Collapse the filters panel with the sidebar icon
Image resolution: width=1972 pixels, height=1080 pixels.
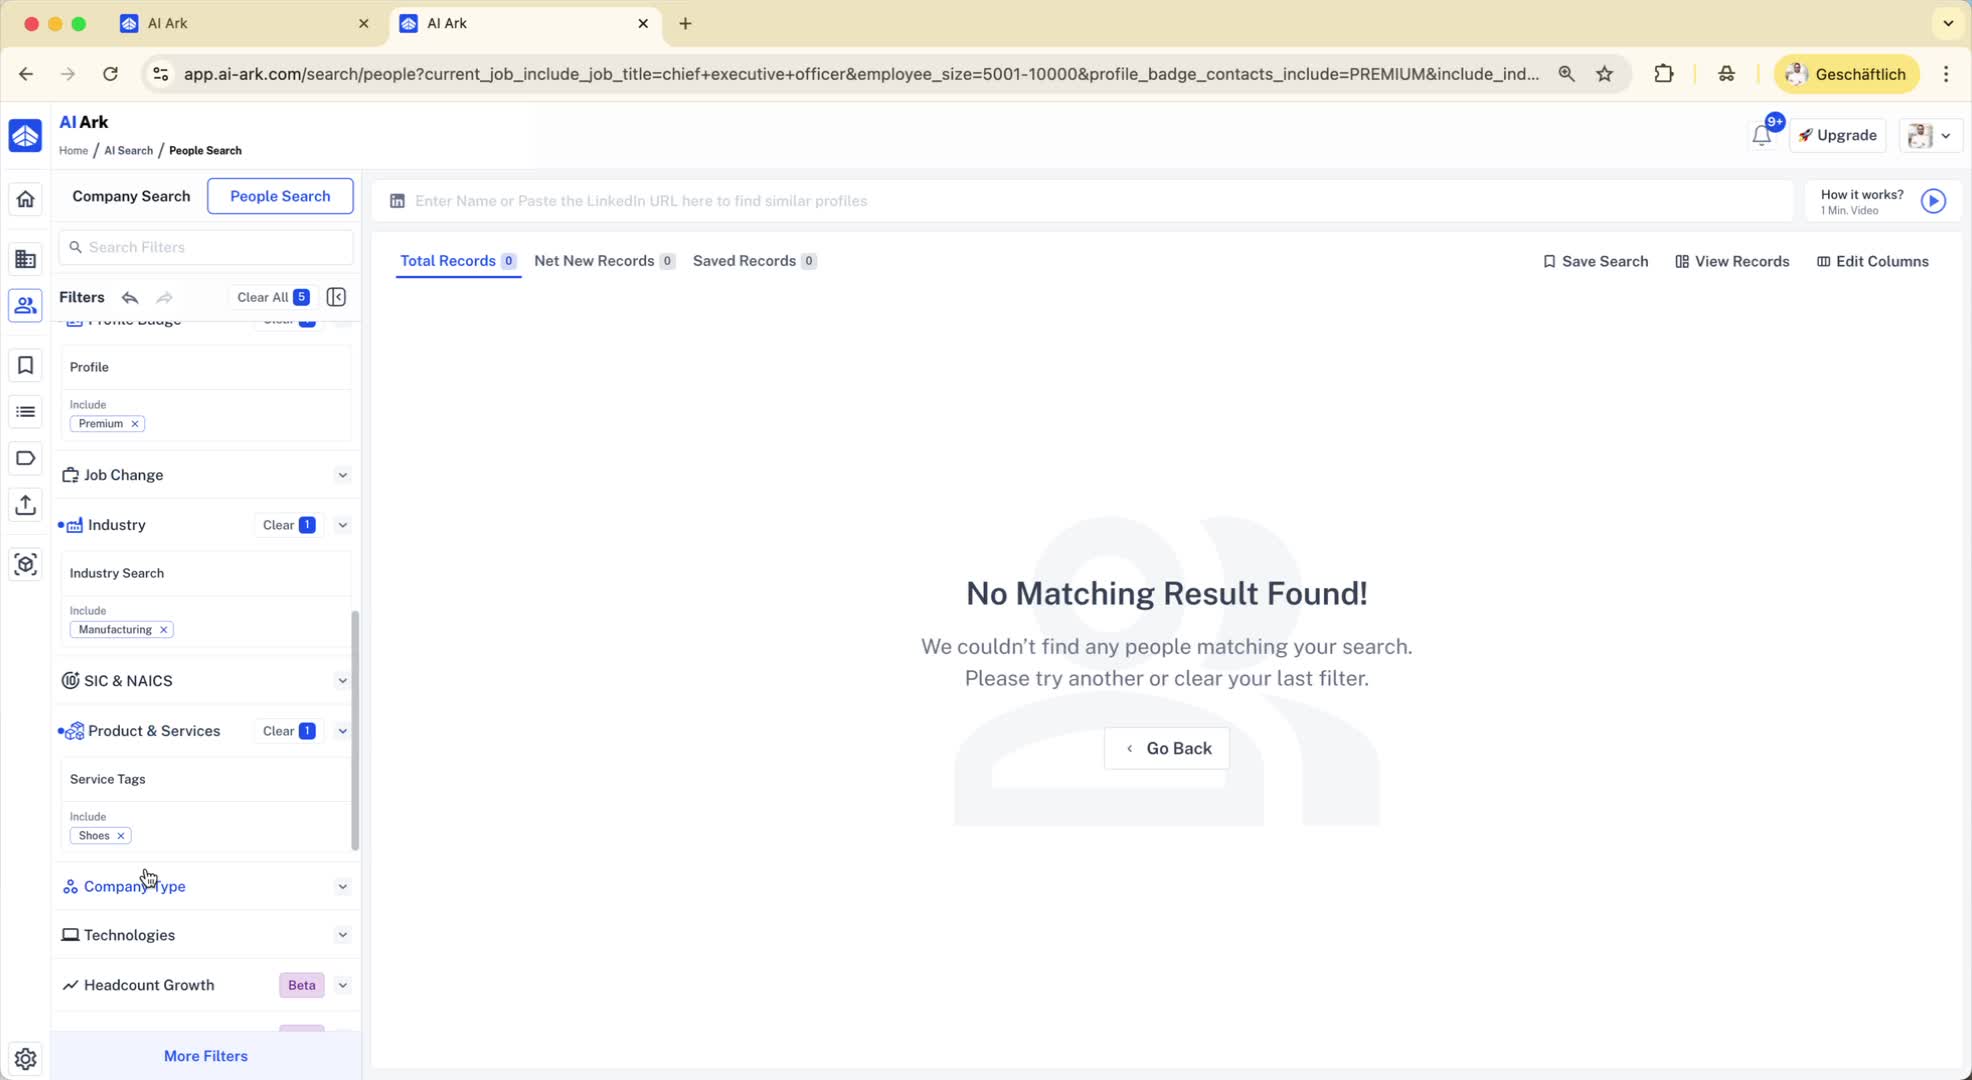(x=336, y=297)
